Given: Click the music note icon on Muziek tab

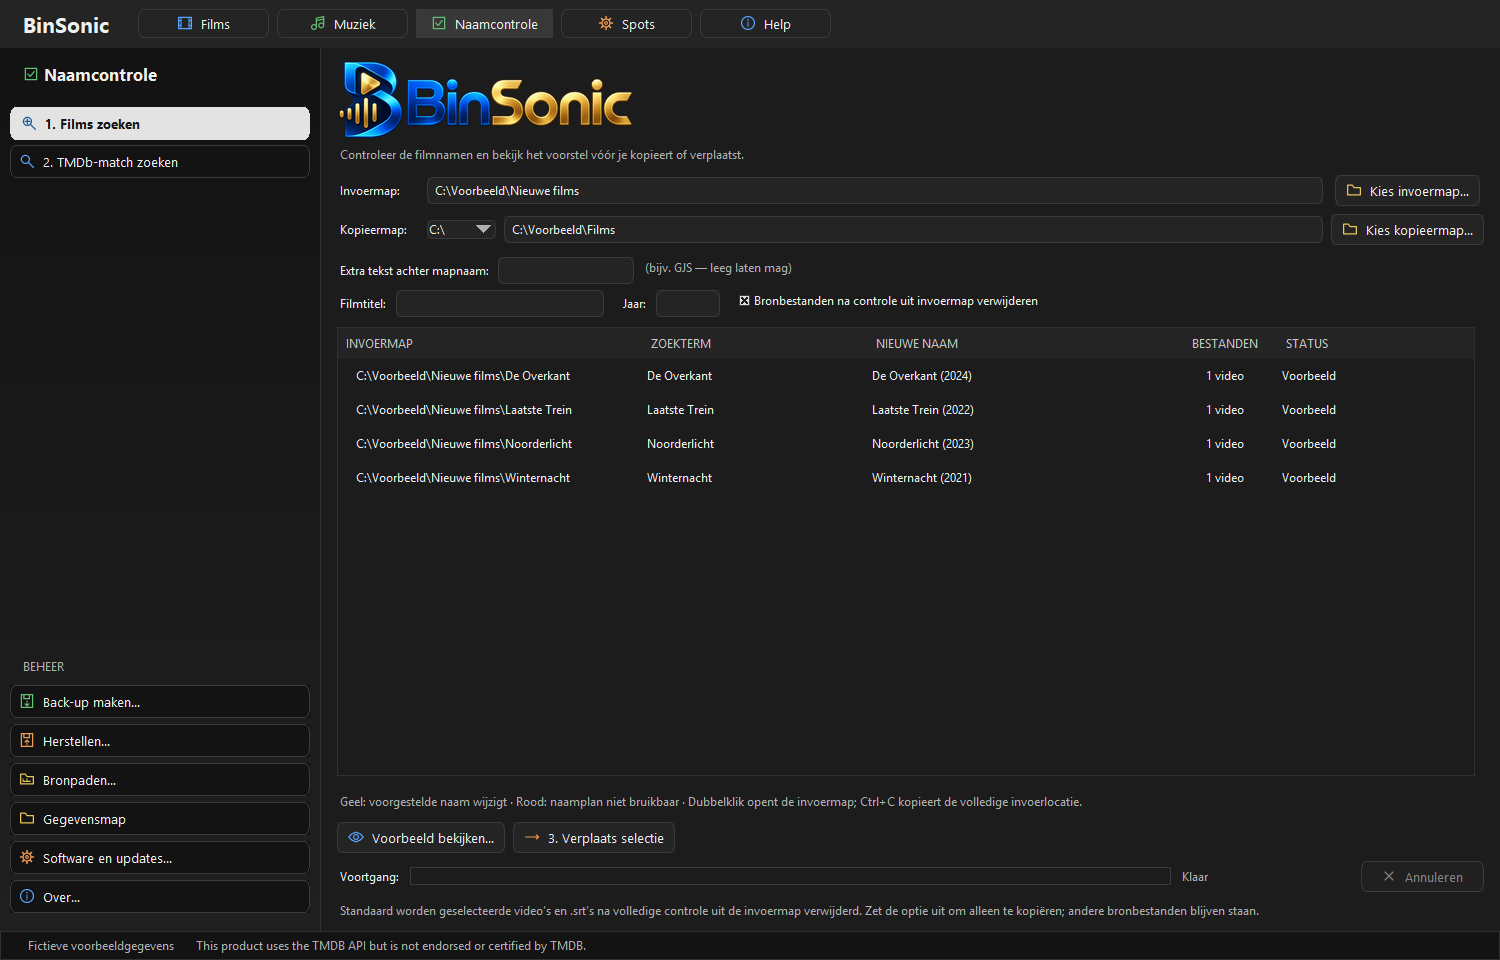Looking at the screenshot, I should pyautogui.click(x=318, y=23).
